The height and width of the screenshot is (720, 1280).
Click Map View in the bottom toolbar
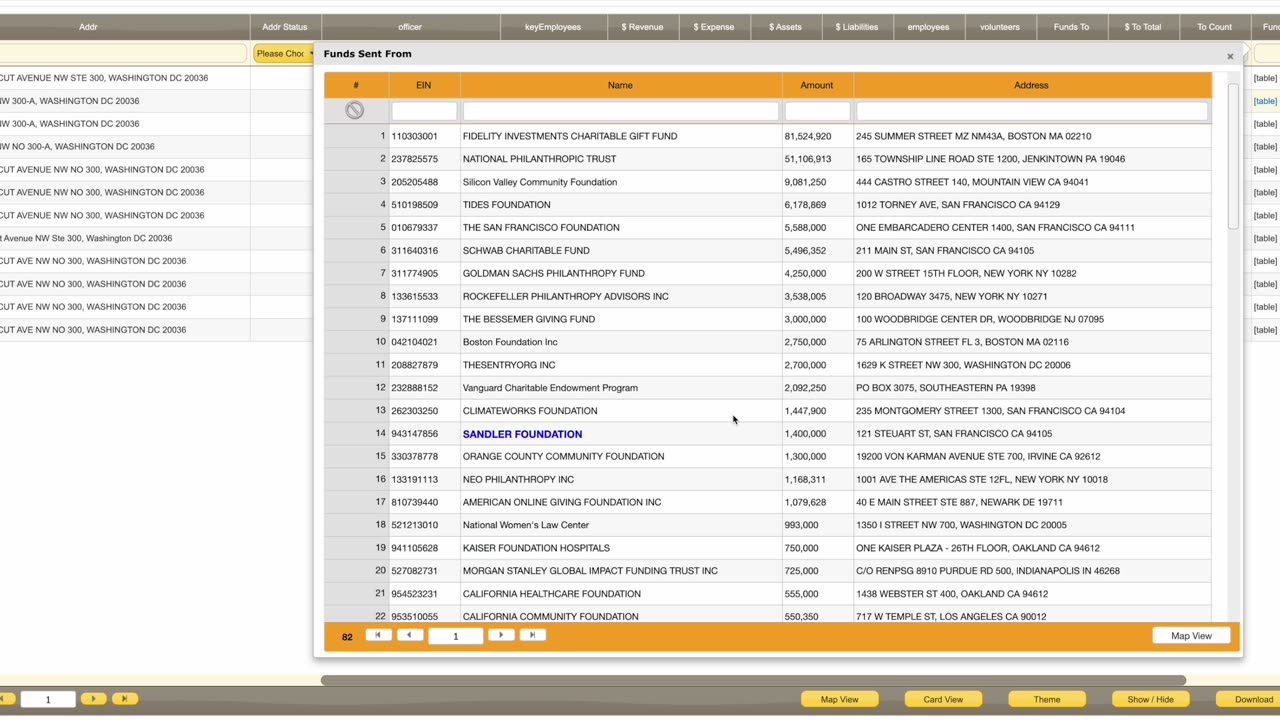(x=840, y=699)
